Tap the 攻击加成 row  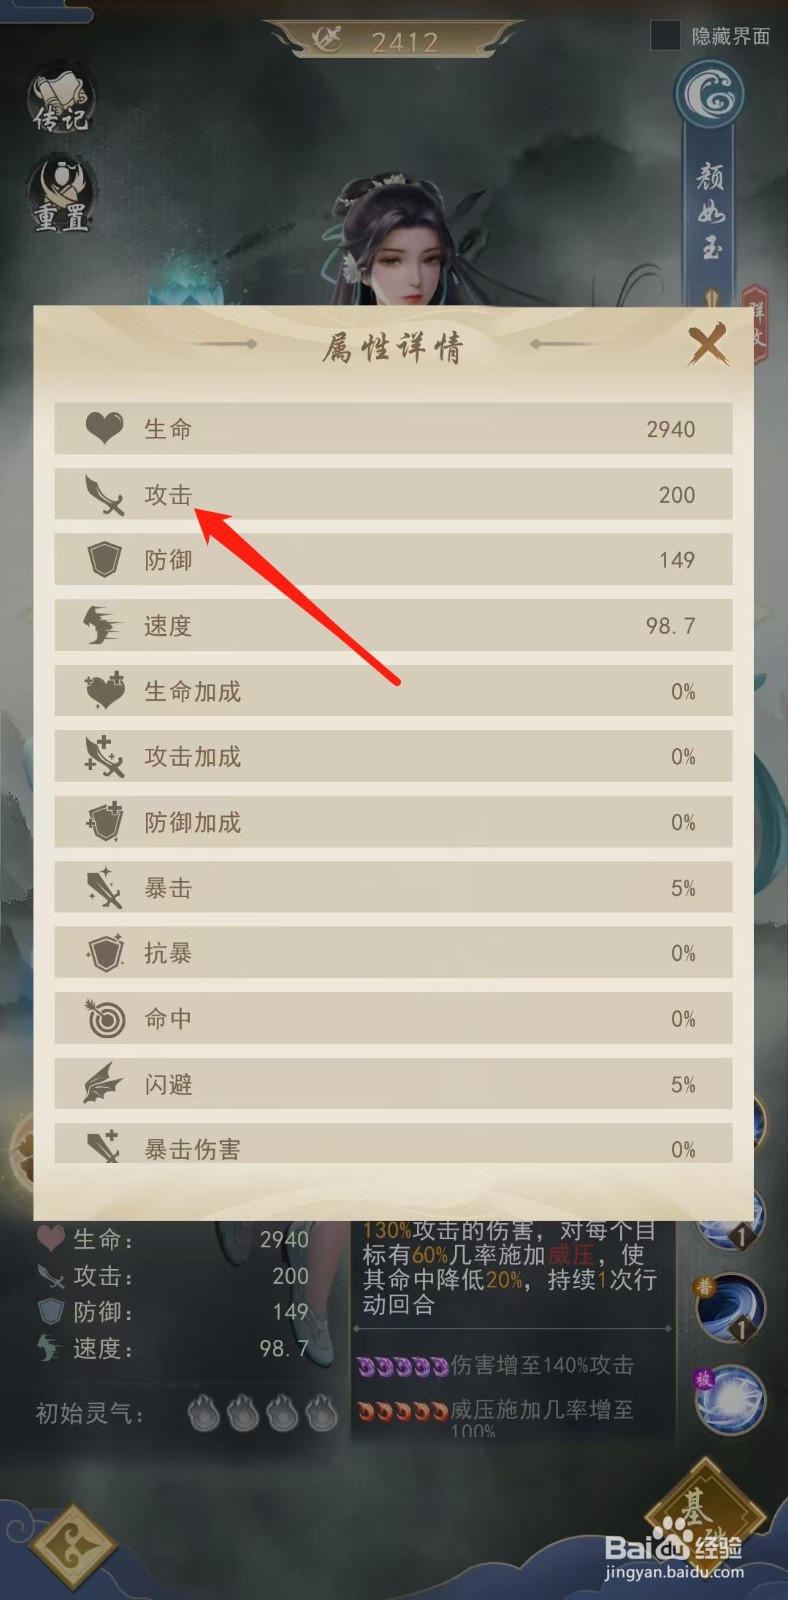point(393,757)
